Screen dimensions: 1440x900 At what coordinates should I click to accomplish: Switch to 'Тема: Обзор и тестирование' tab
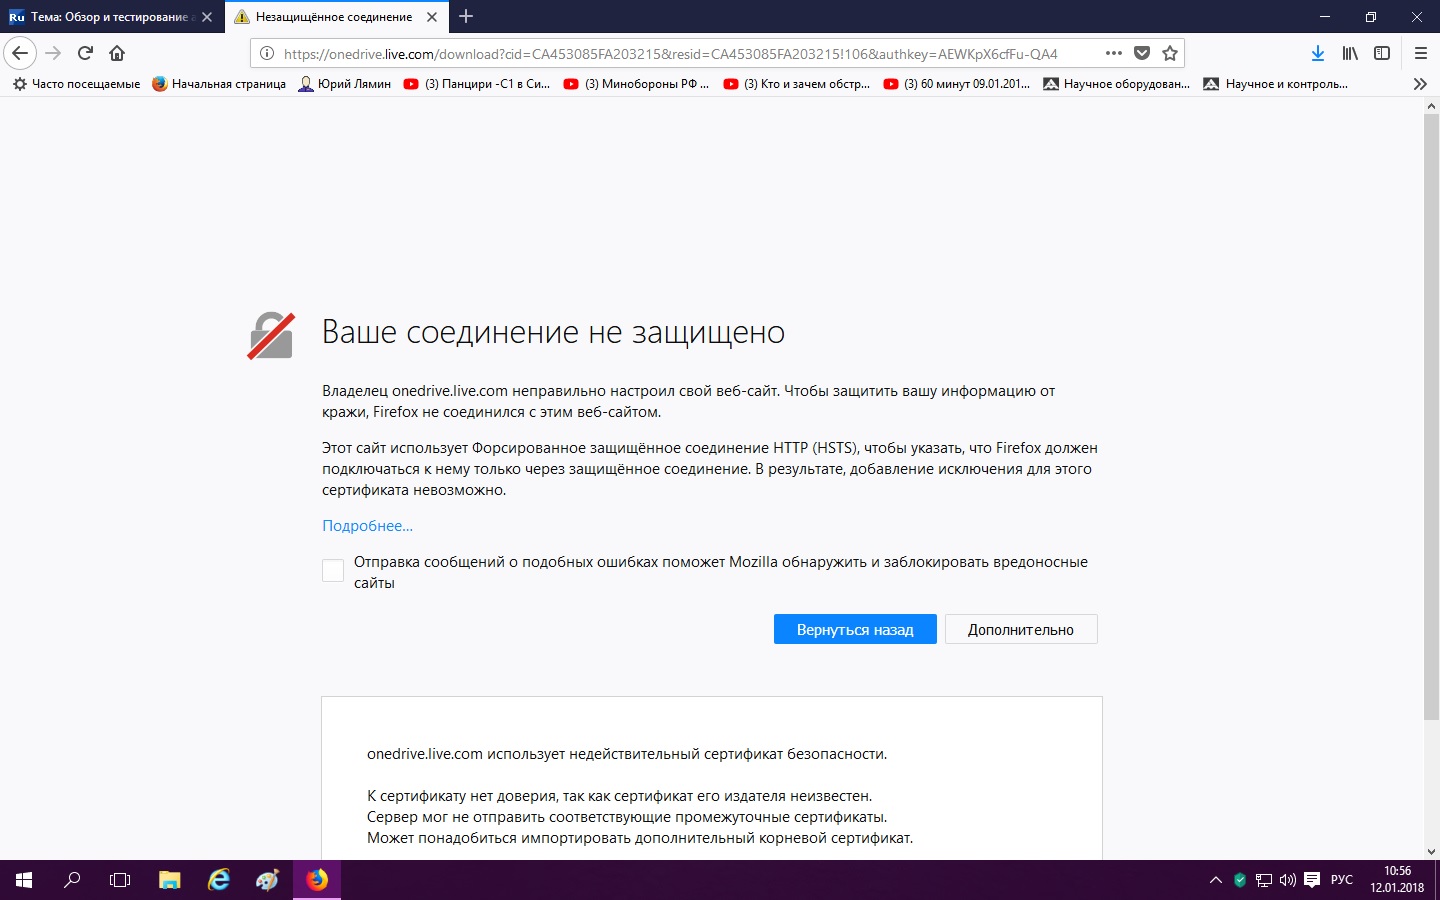112,17
